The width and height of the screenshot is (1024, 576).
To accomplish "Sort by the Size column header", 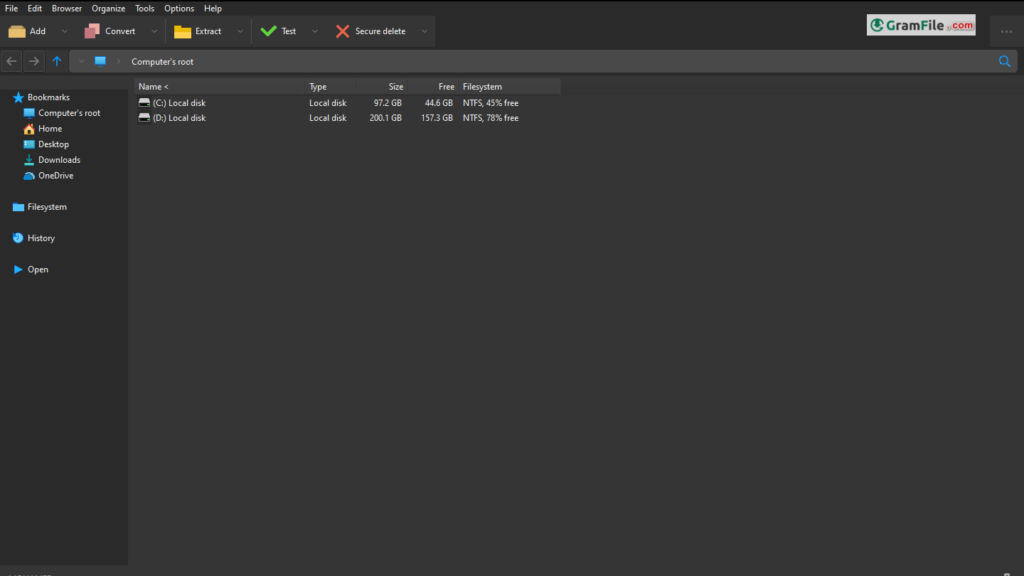I will click(396, 87).
